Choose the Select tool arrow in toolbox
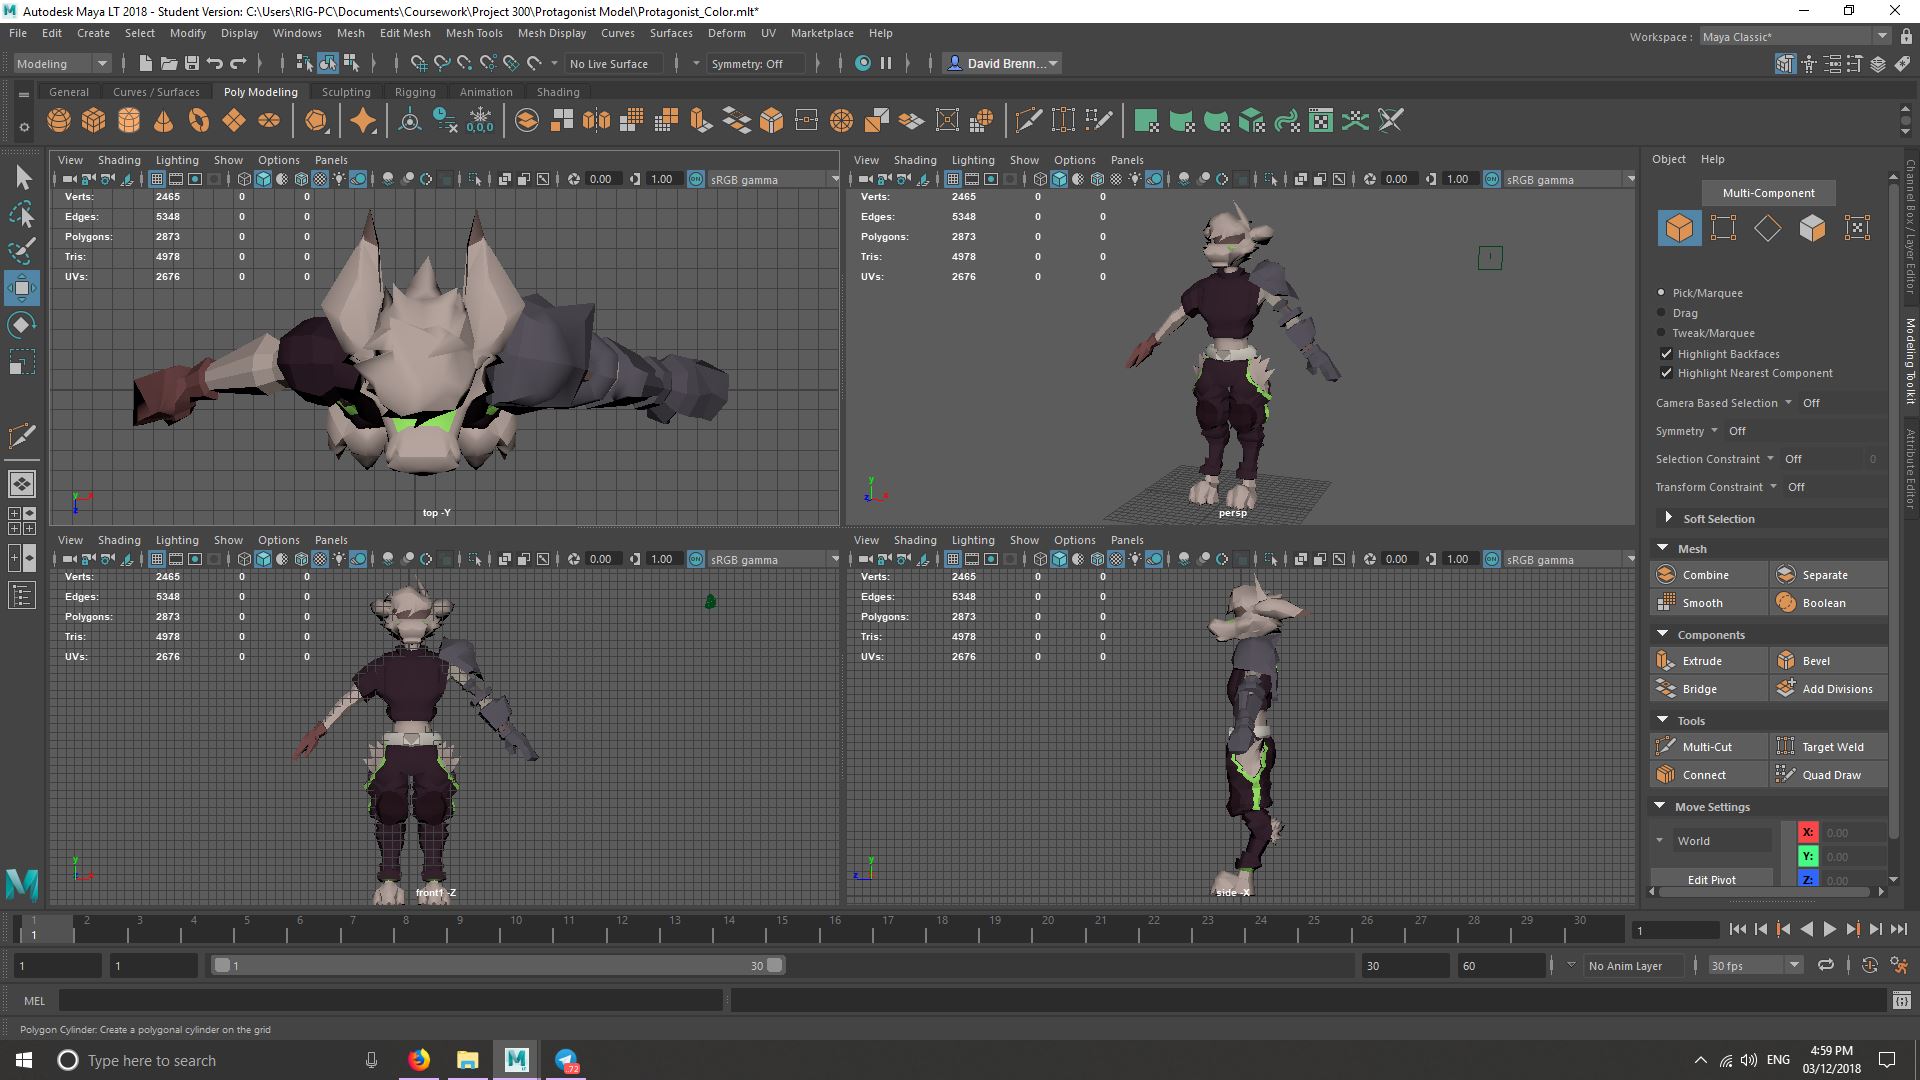 click(22, 178)
